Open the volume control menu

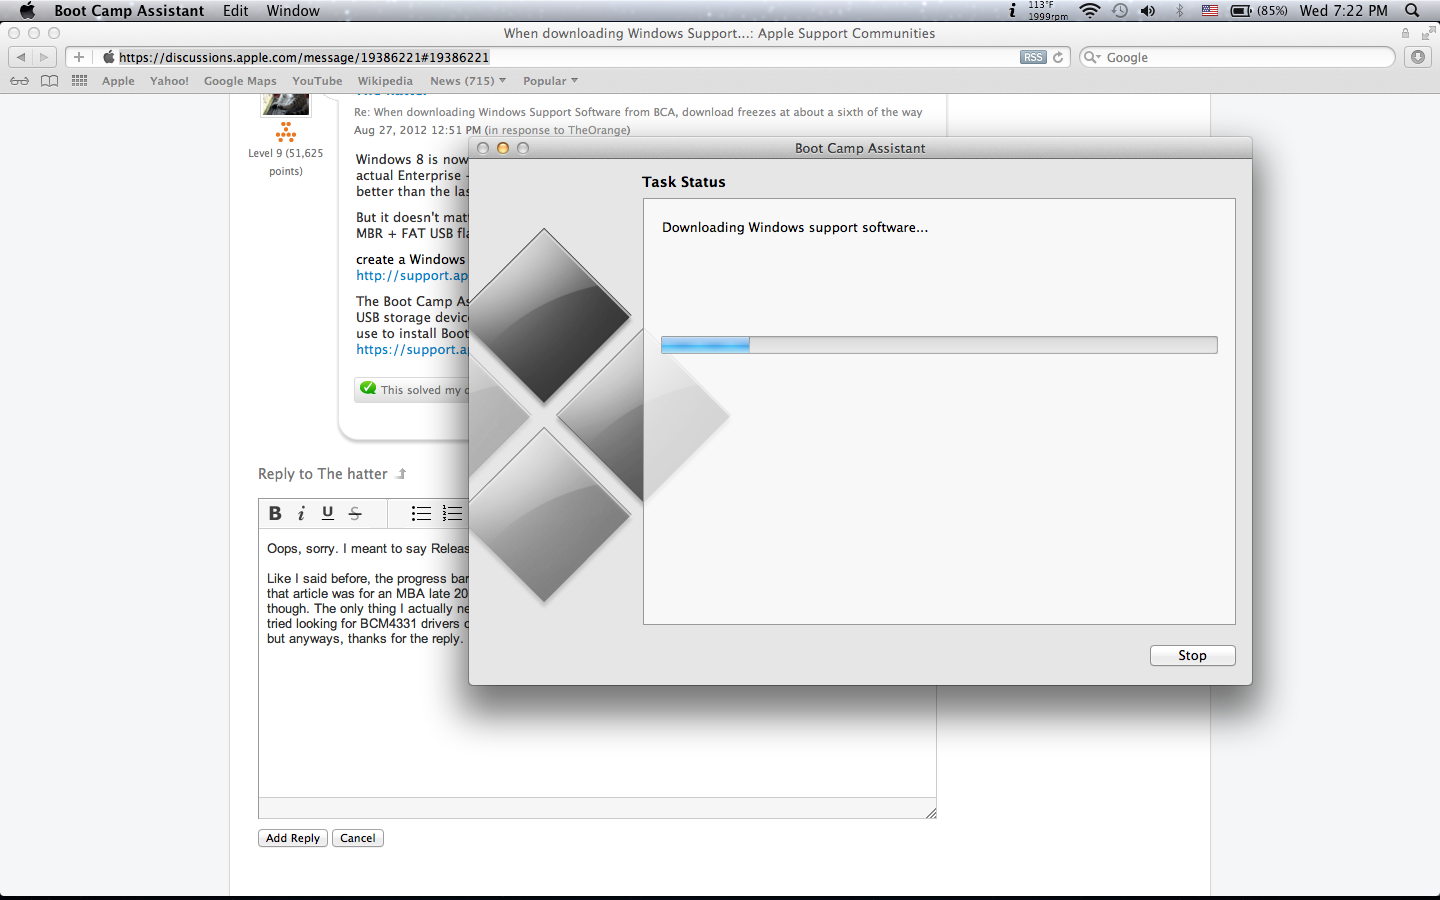tap(1148, 10)
